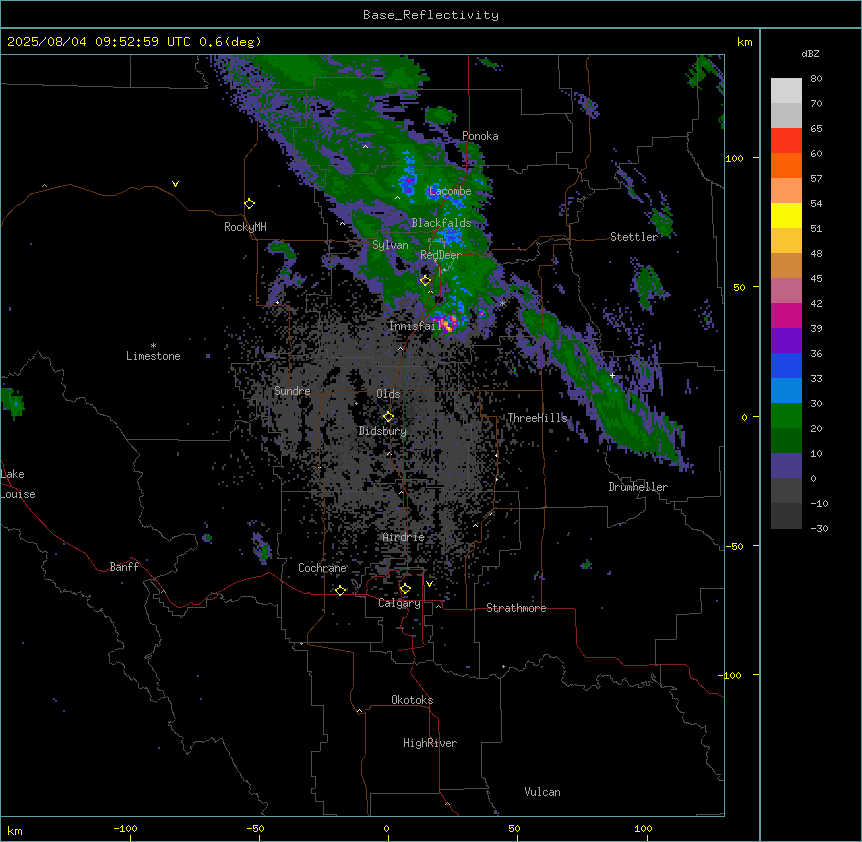
Task: Pick the light gray swatch between 80 and 70 dBZ
Action: point(786,91)
